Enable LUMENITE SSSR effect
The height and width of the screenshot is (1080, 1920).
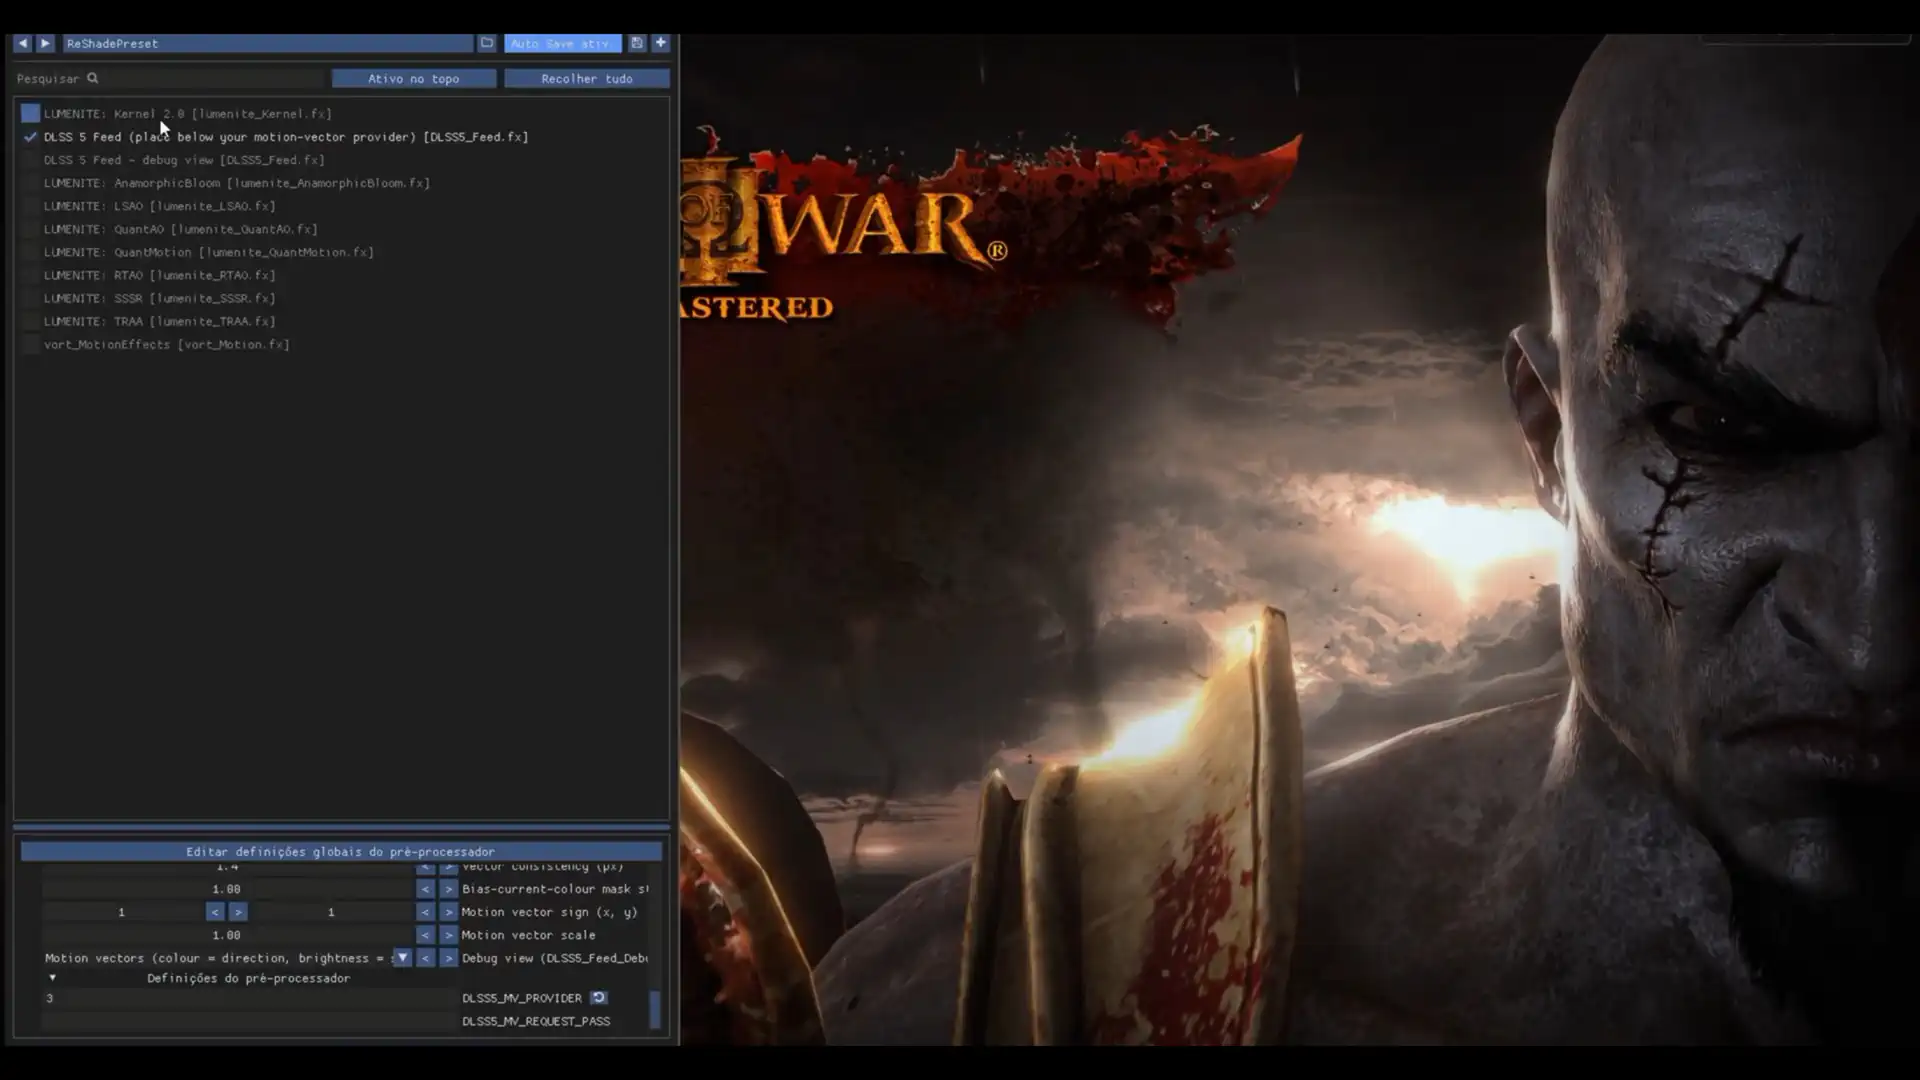point(31,298)
